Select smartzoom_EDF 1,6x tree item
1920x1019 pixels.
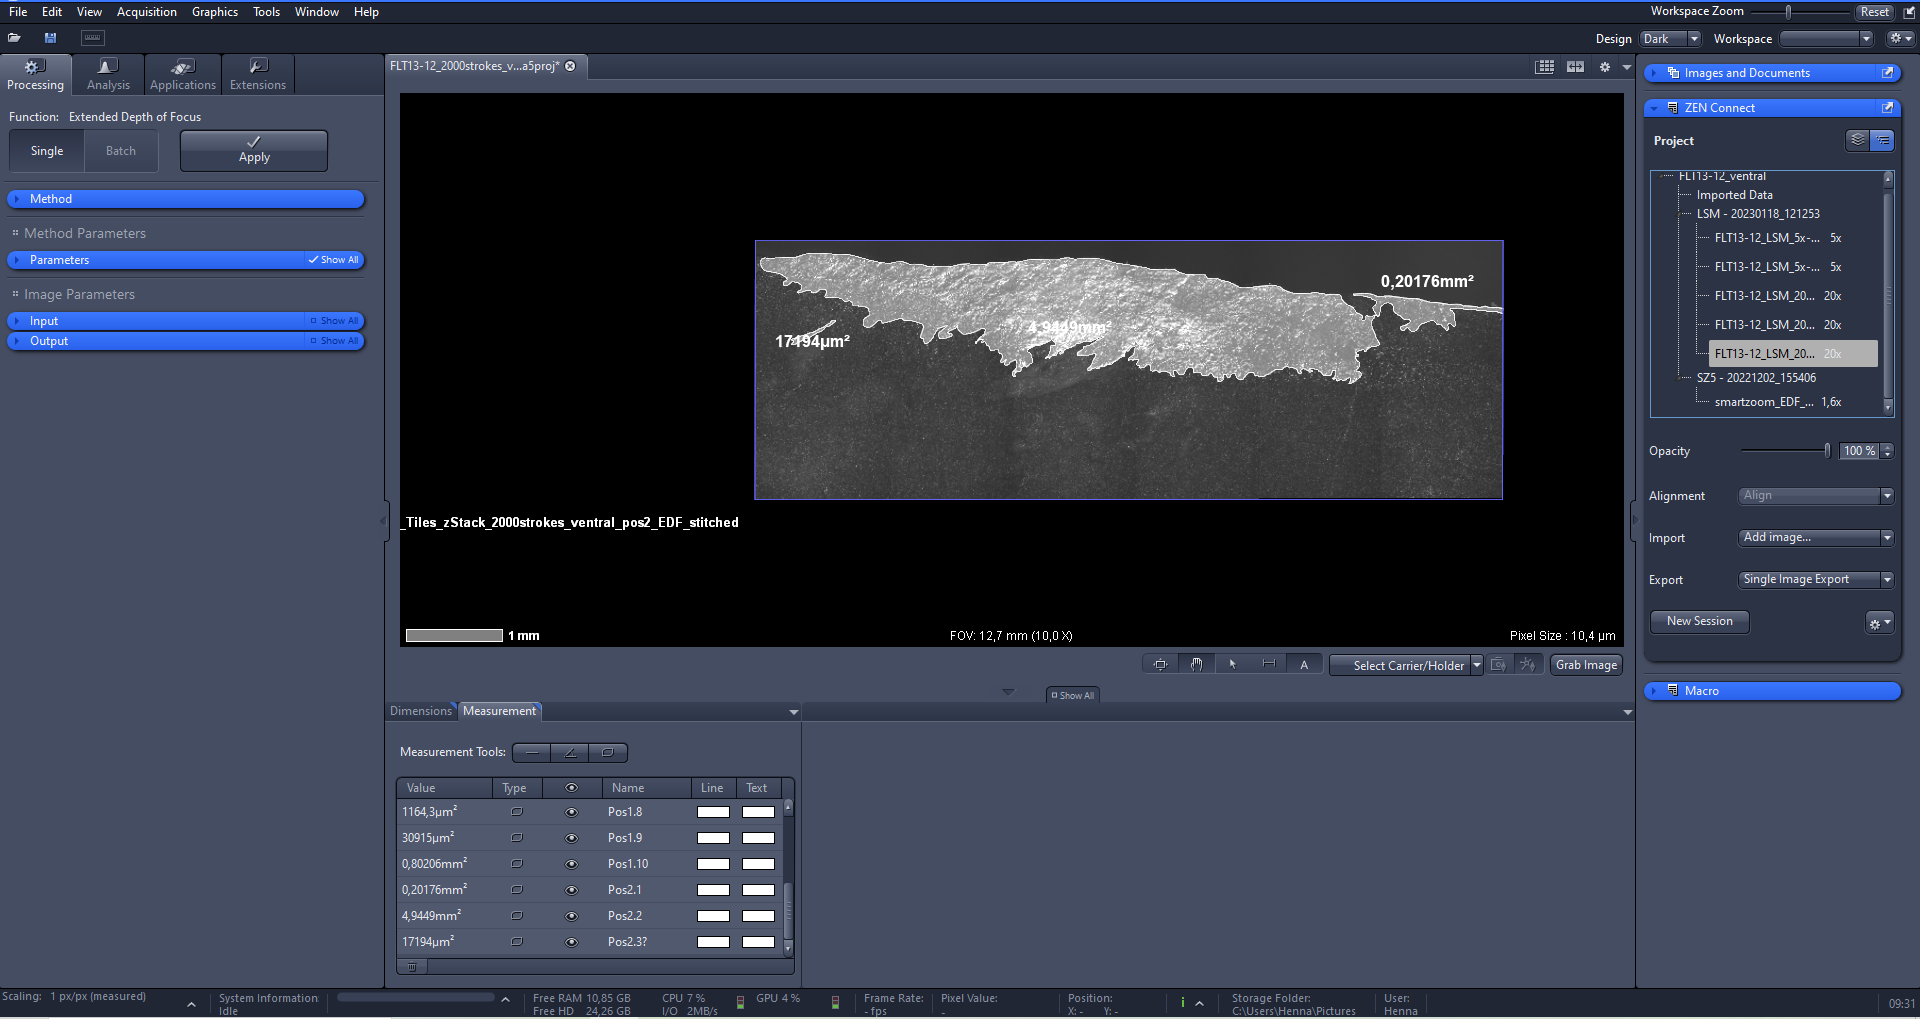pos(1777,402)
